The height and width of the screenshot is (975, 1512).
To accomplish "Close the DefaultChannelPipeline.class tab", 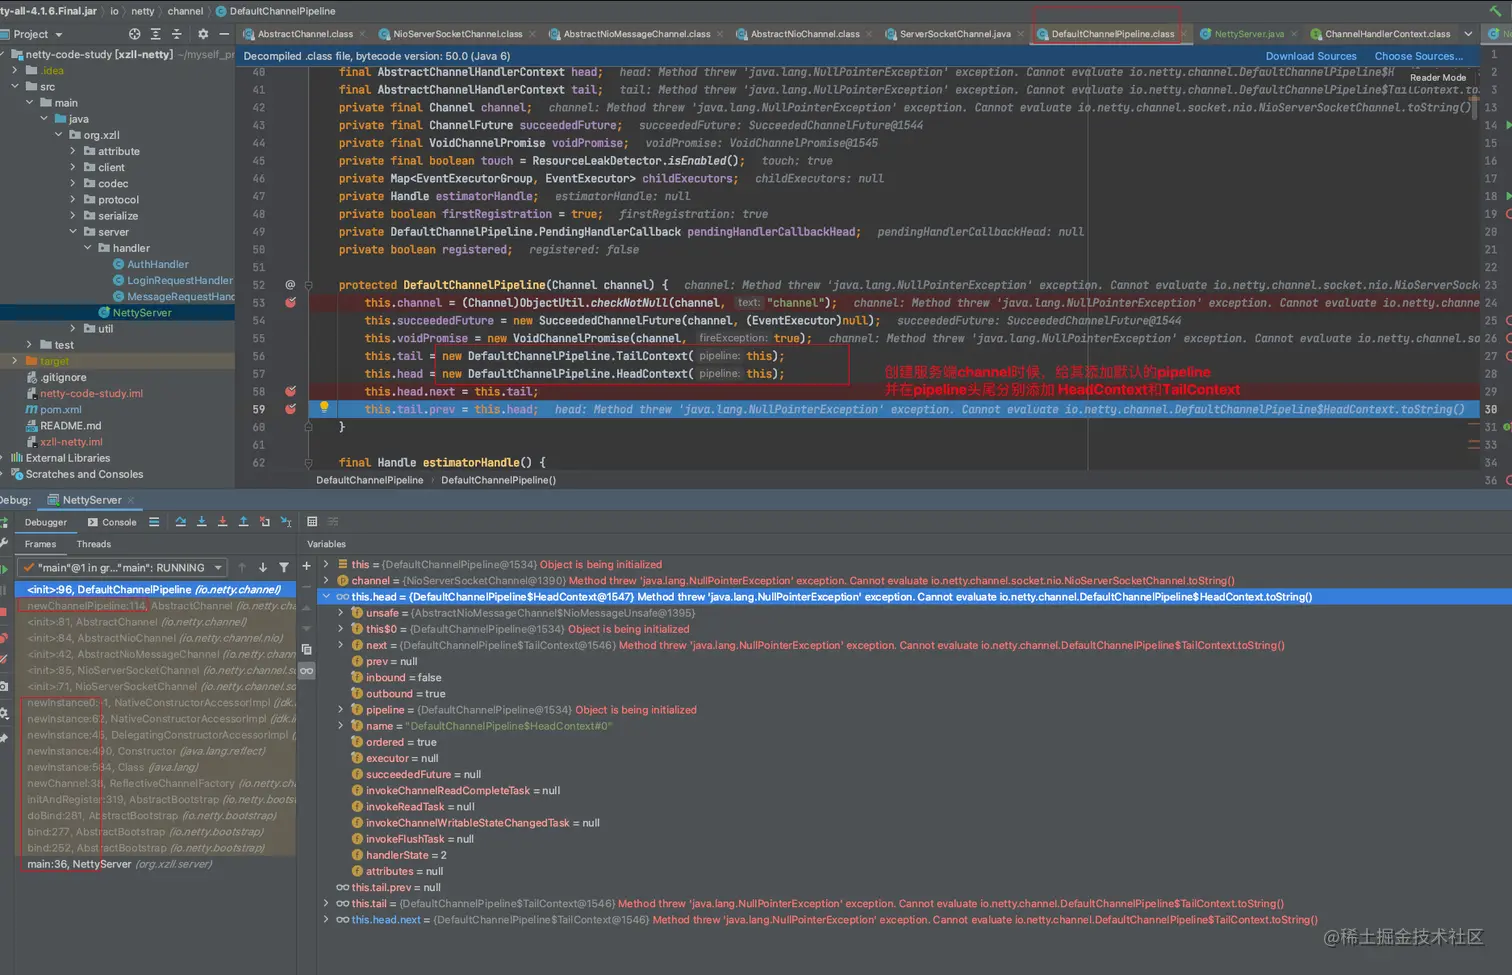I will coord(1184,34).
